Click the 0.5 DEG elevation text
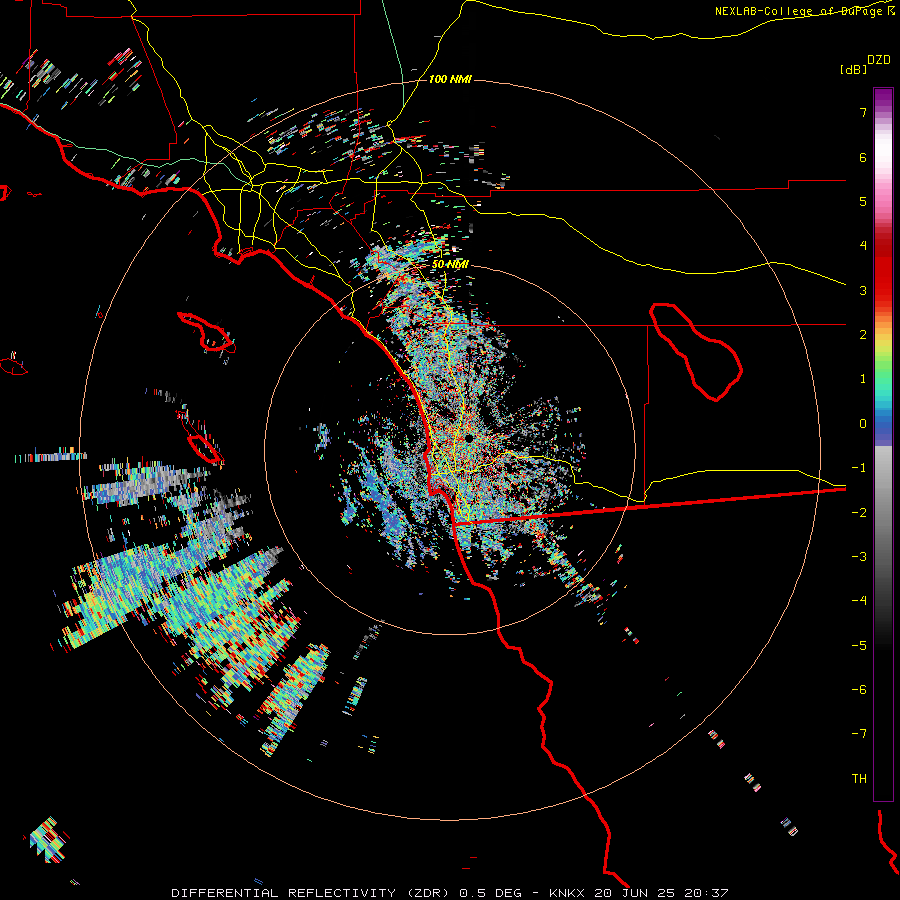900x900 pixels. tap(491, 893)
